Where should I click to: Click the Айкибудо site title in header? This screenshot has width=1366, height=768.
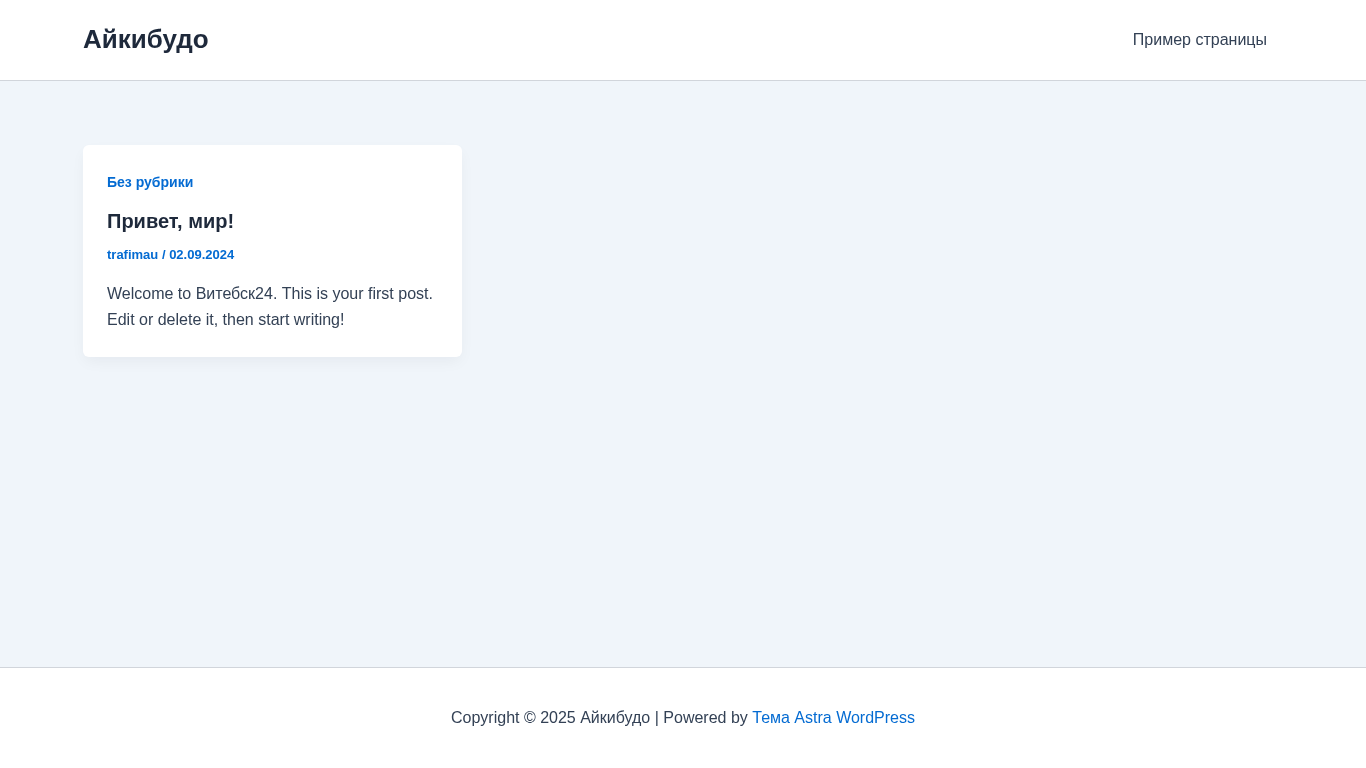[145, 39]
